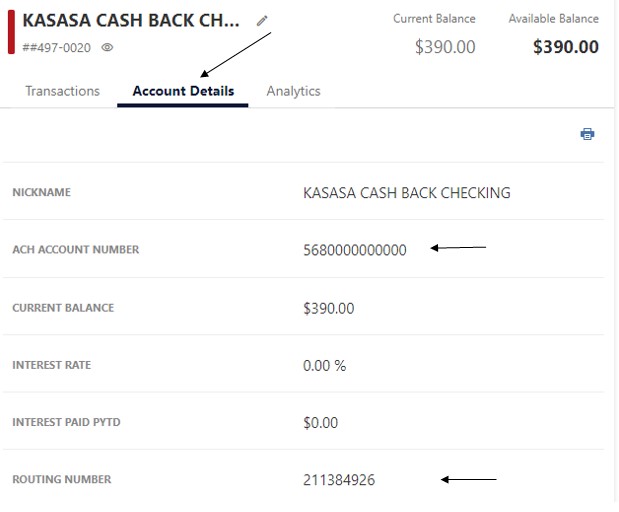This screenshot has width=619, height=512.
Task: Click the ROUTING NUMBER field label
Action: pyautogui.click(x=62, y=480)
